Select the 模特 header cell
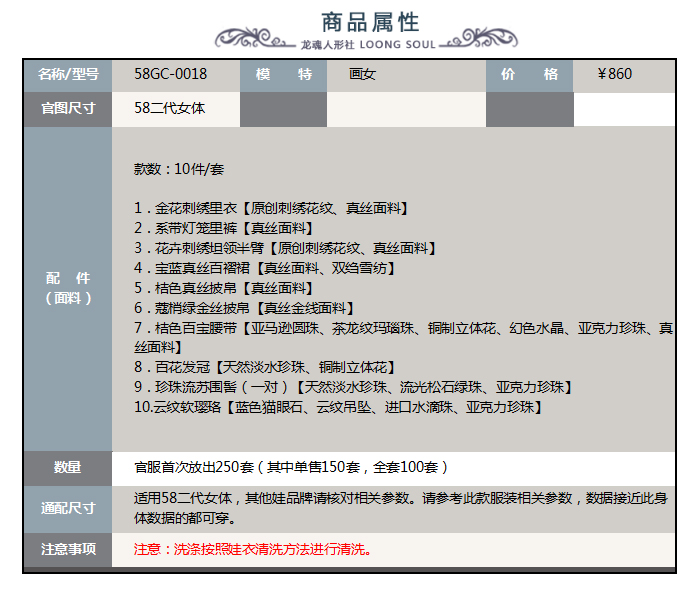Image resolution: width=700 pixels, height=591 pixels. pos(283,74)
